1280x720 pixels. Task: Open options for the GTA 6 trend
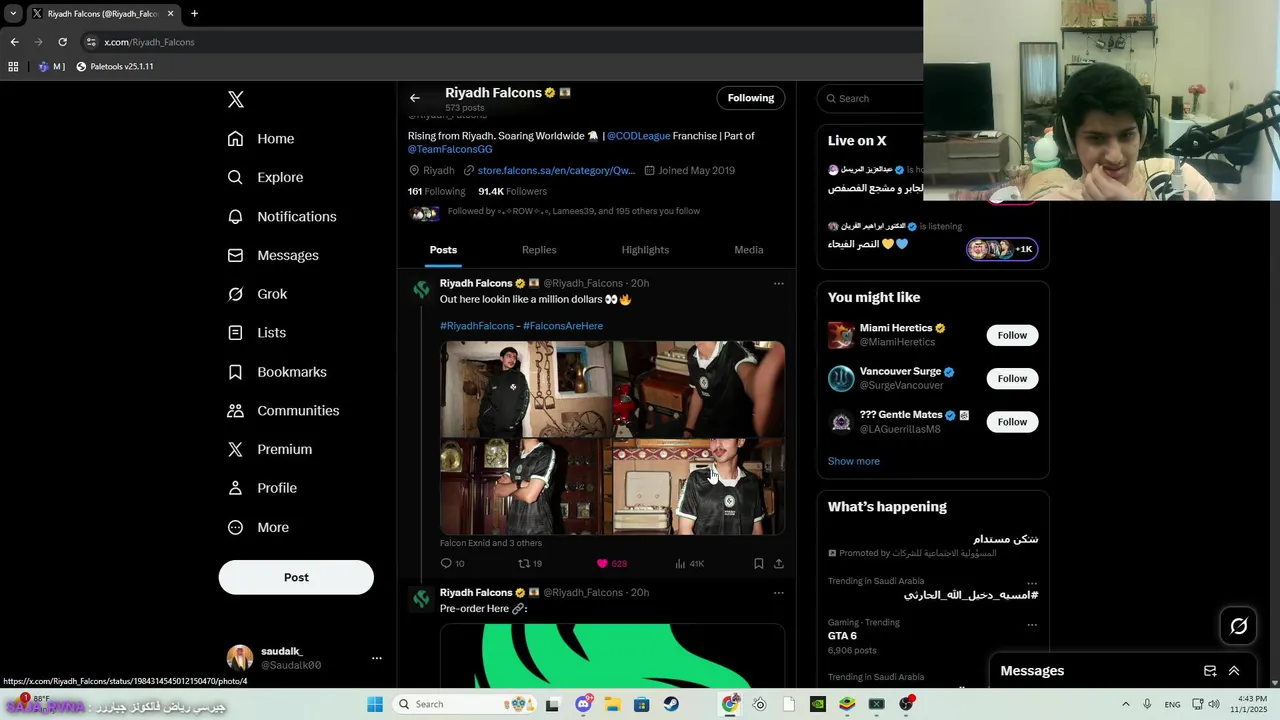1031,625
